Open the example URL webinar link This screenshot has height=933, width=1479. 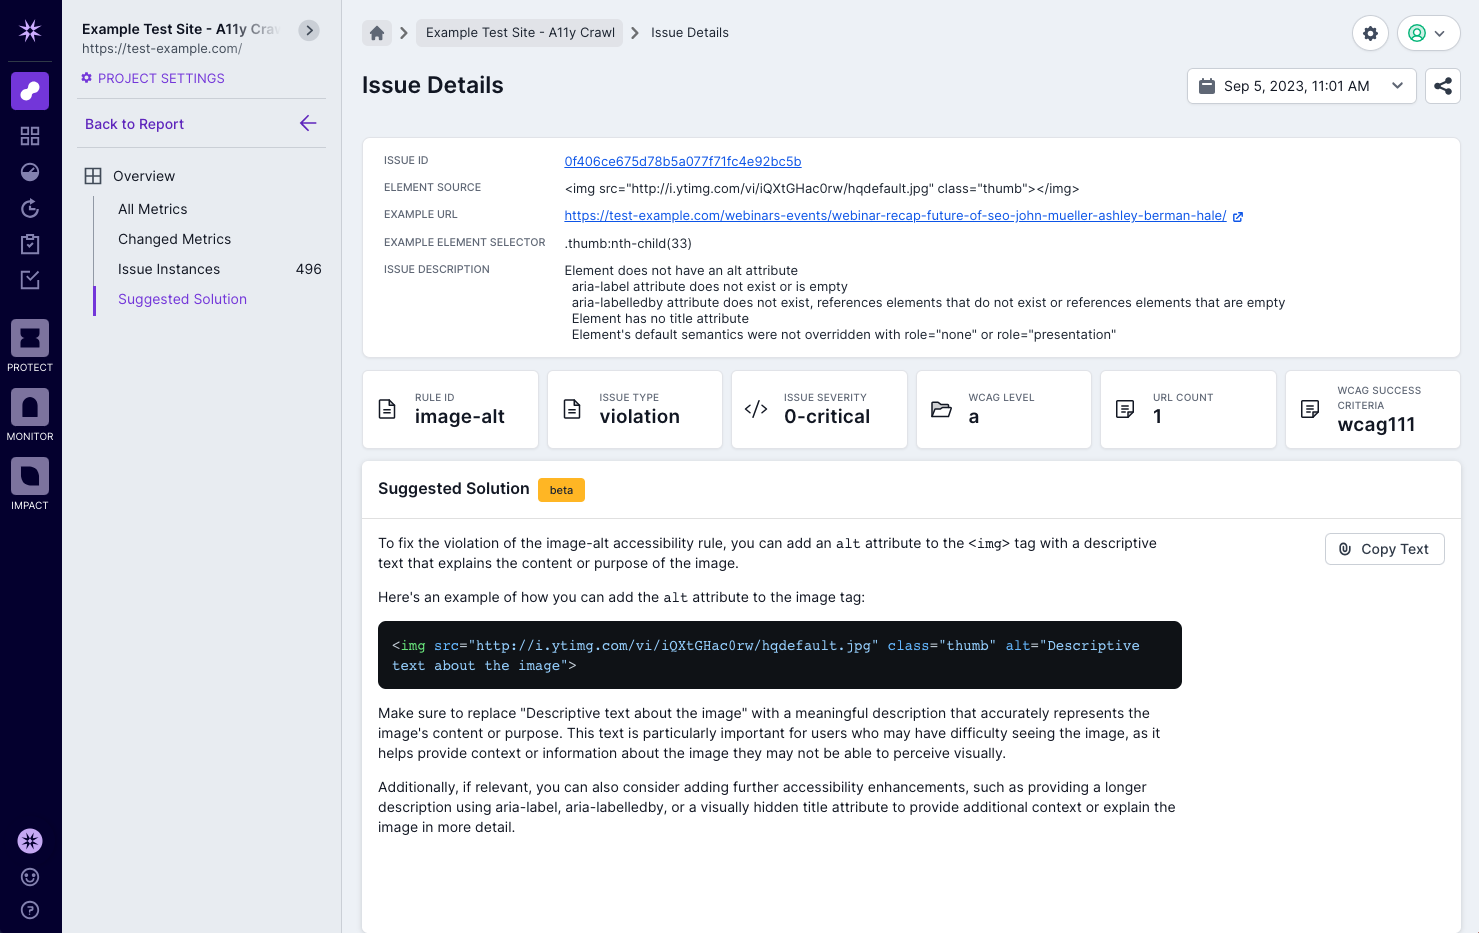point(895,215)
